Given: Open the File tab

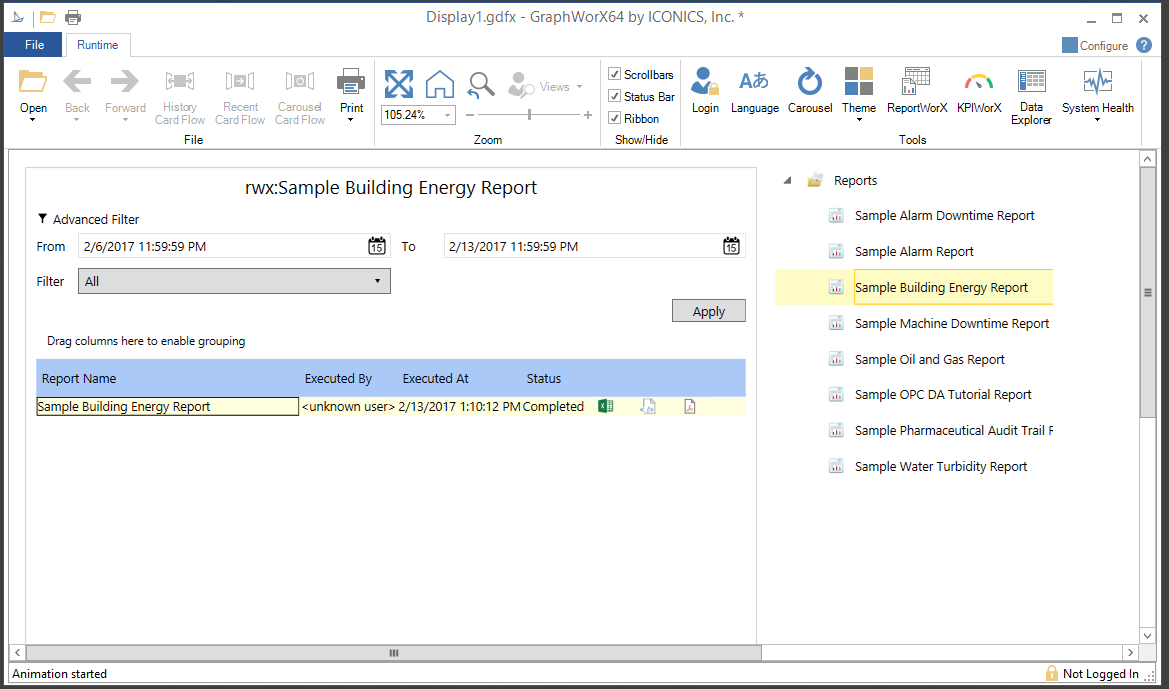Looking at the screenshot, I should (34, 45).
